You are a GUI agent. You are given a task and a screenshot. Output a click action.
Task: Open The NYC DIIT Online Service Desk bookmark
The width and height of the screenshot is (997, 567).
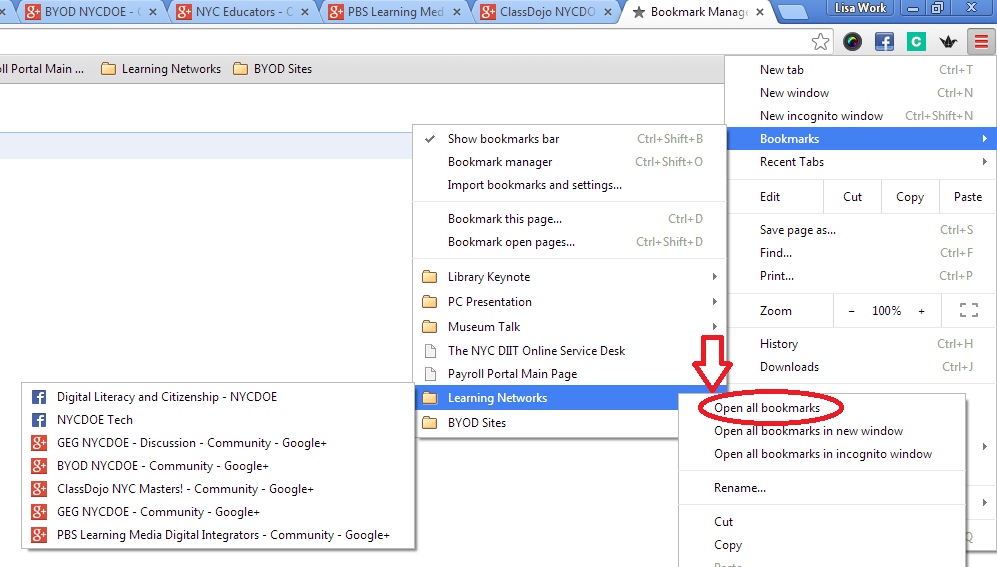pos(570,351)
